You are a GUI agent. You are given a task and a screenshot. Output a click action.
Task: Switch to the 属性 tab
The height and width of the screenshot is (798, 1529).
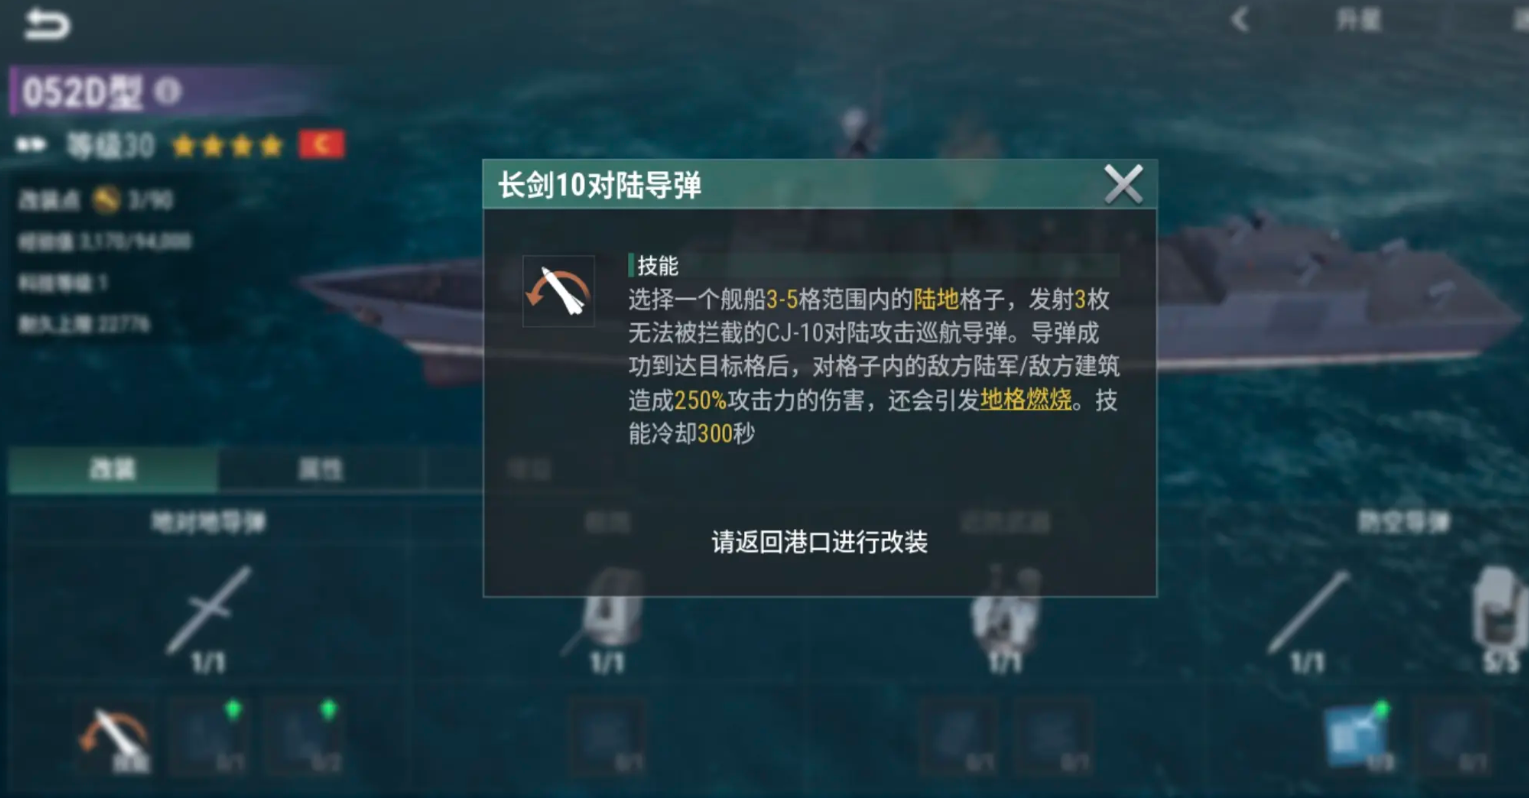321,469
